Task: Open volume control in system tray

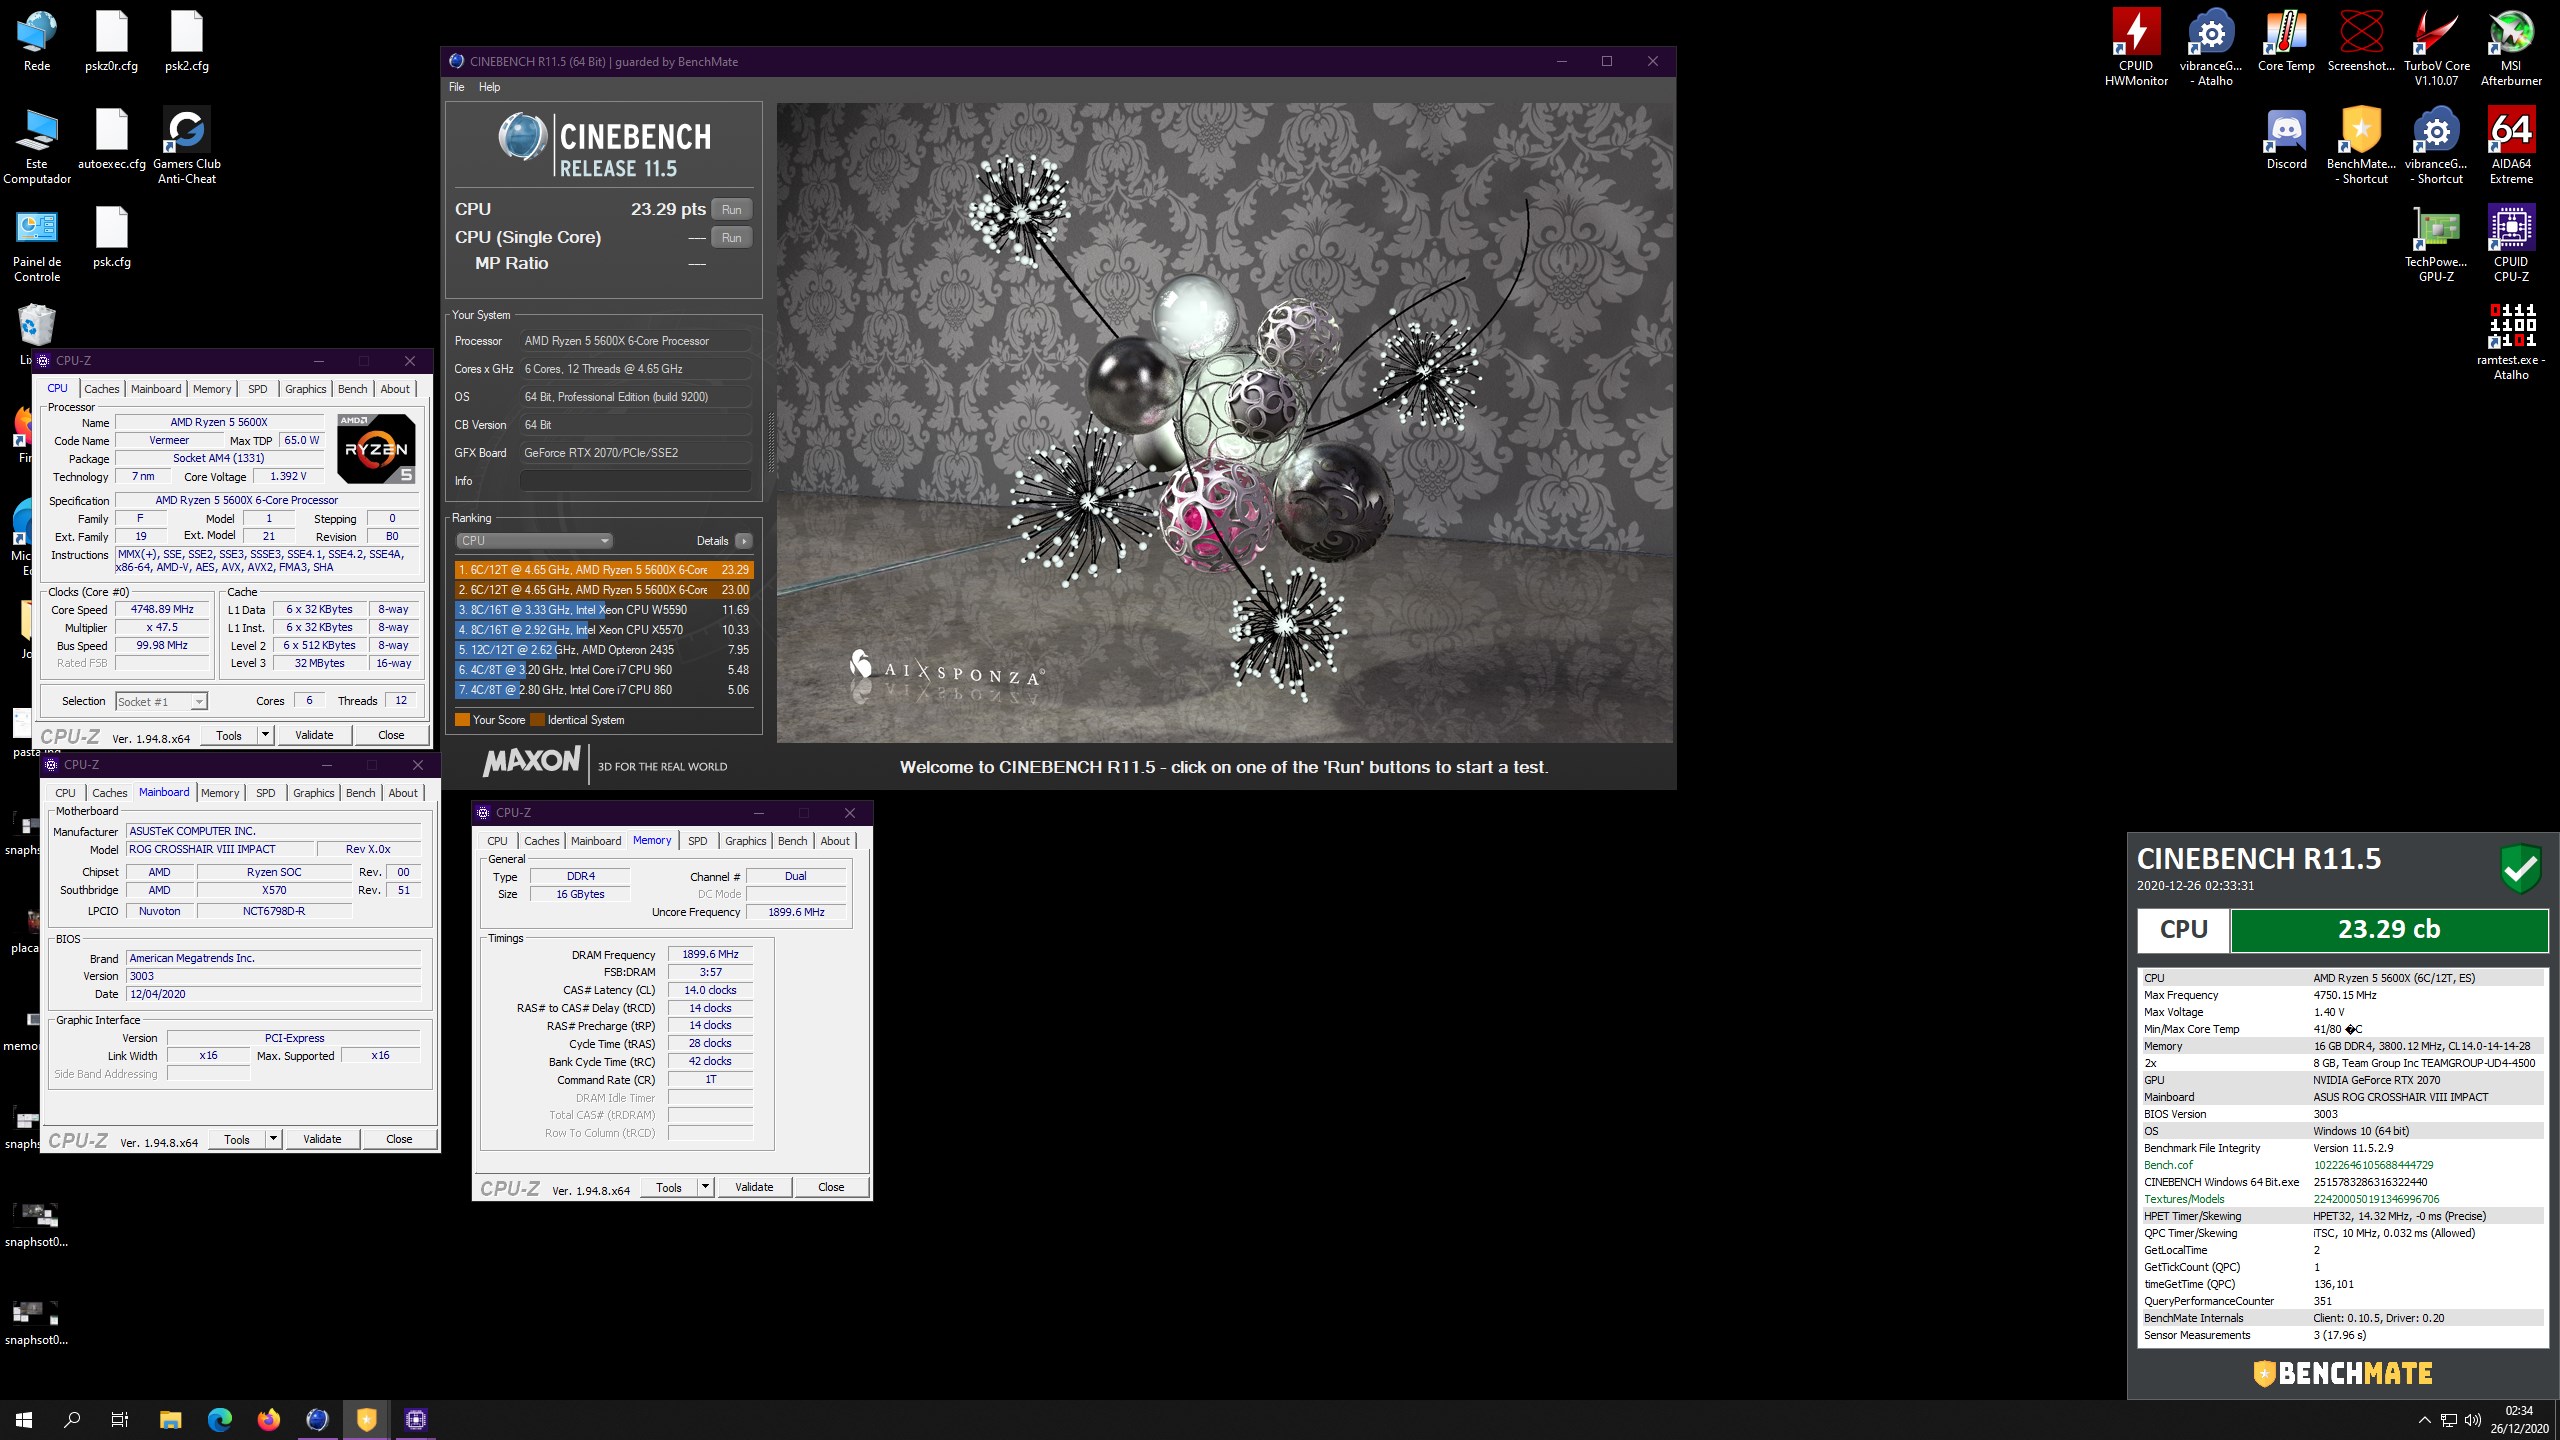Action: (x=2473, y=1420)
